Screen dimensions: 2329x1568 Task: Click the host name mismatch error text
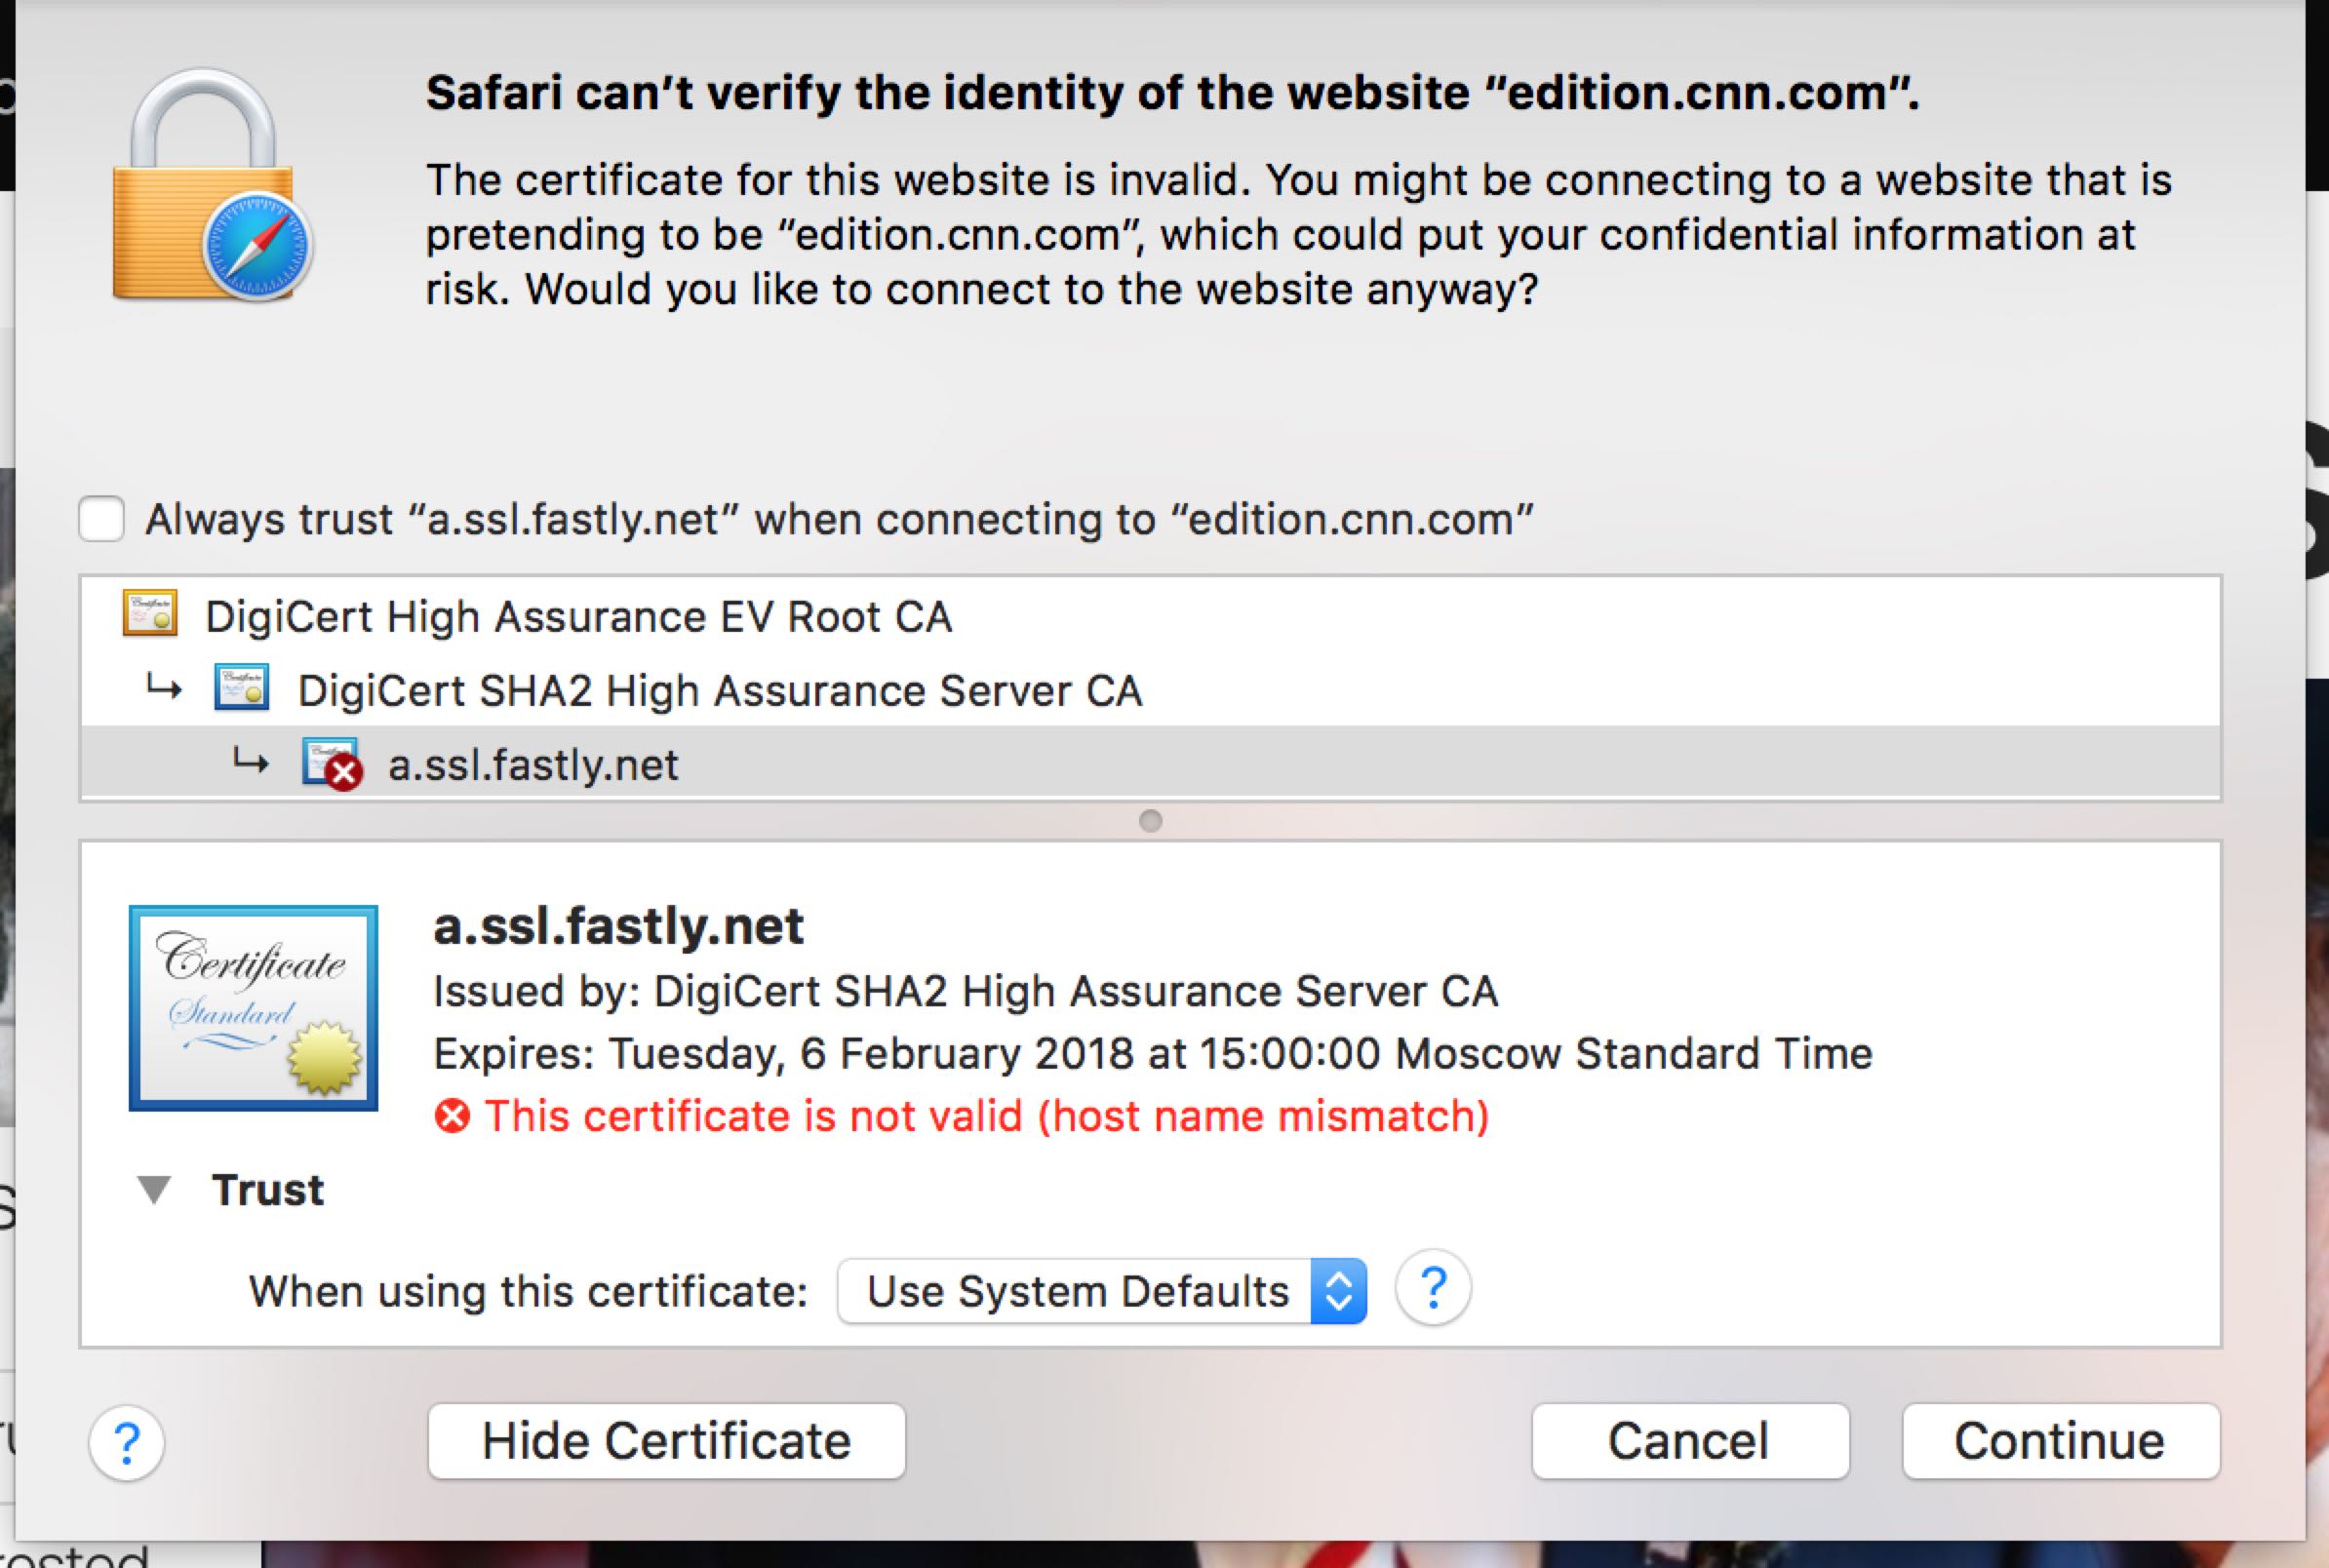pyautogui.click(x=987, y=1116)
